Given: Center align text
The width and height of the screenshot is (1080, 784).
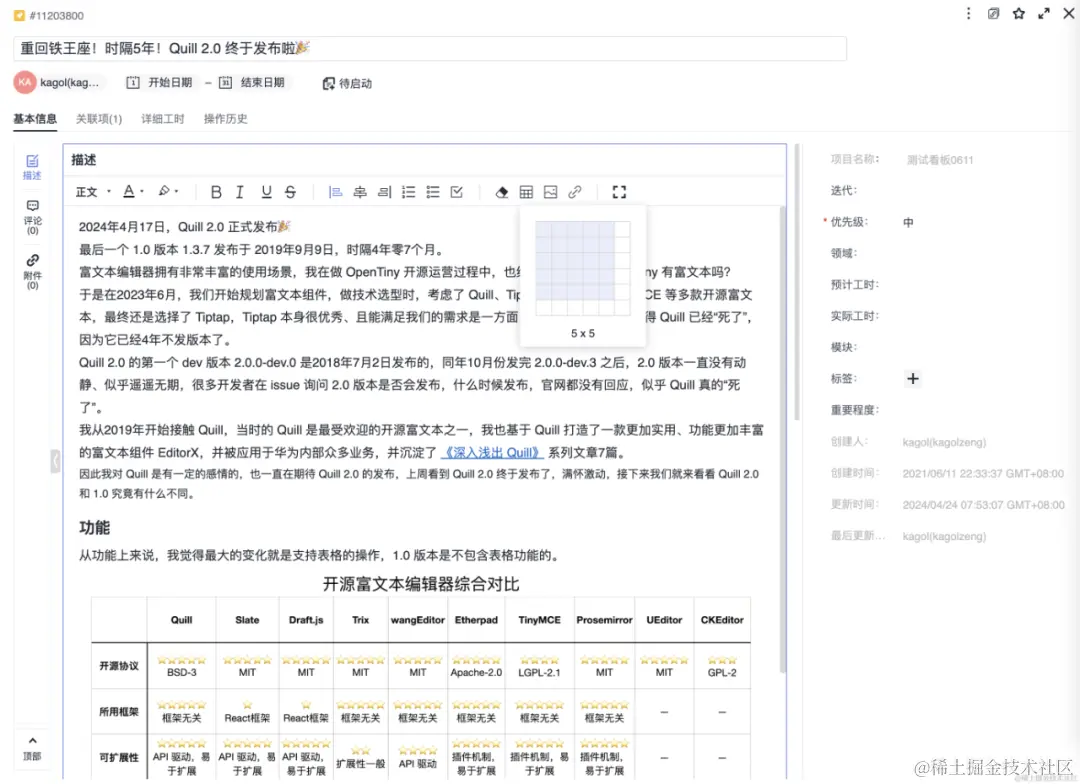Looking at the screenshot, I should [360, 192].
